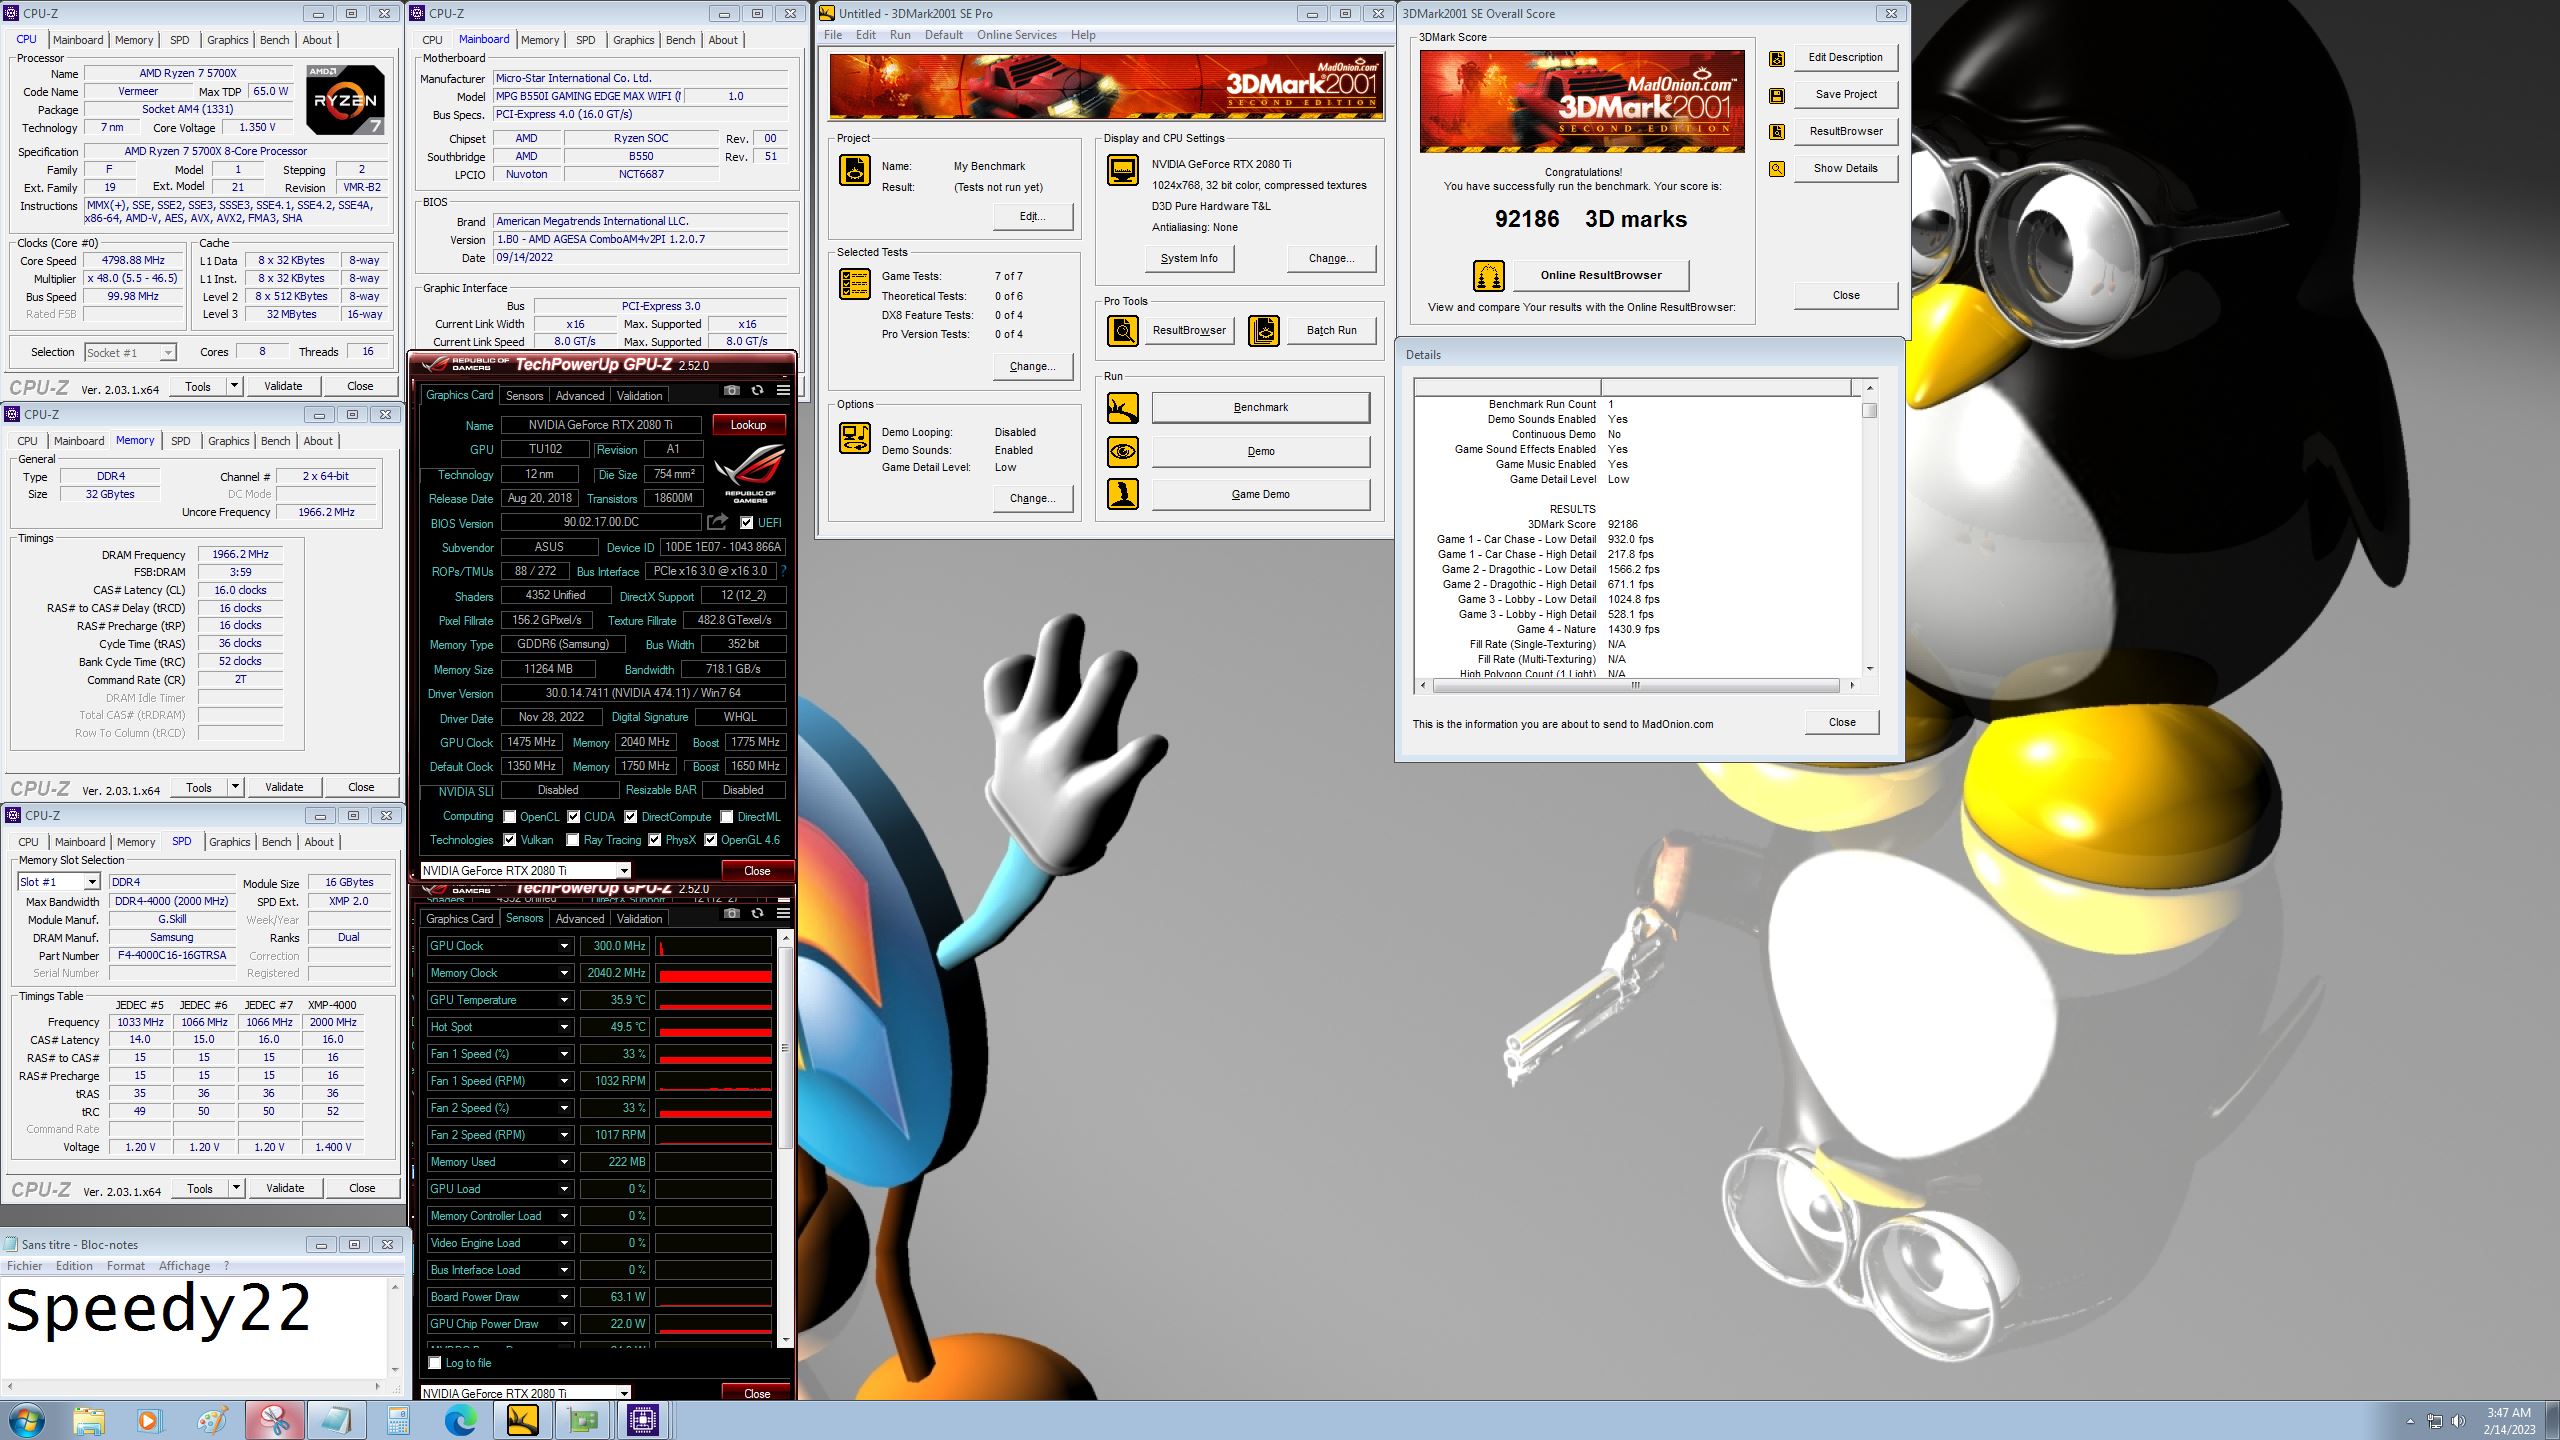Screen dimensions: 2560x1440
Task: Click the Show Details magnifier icon
Action: point(1777,169)
